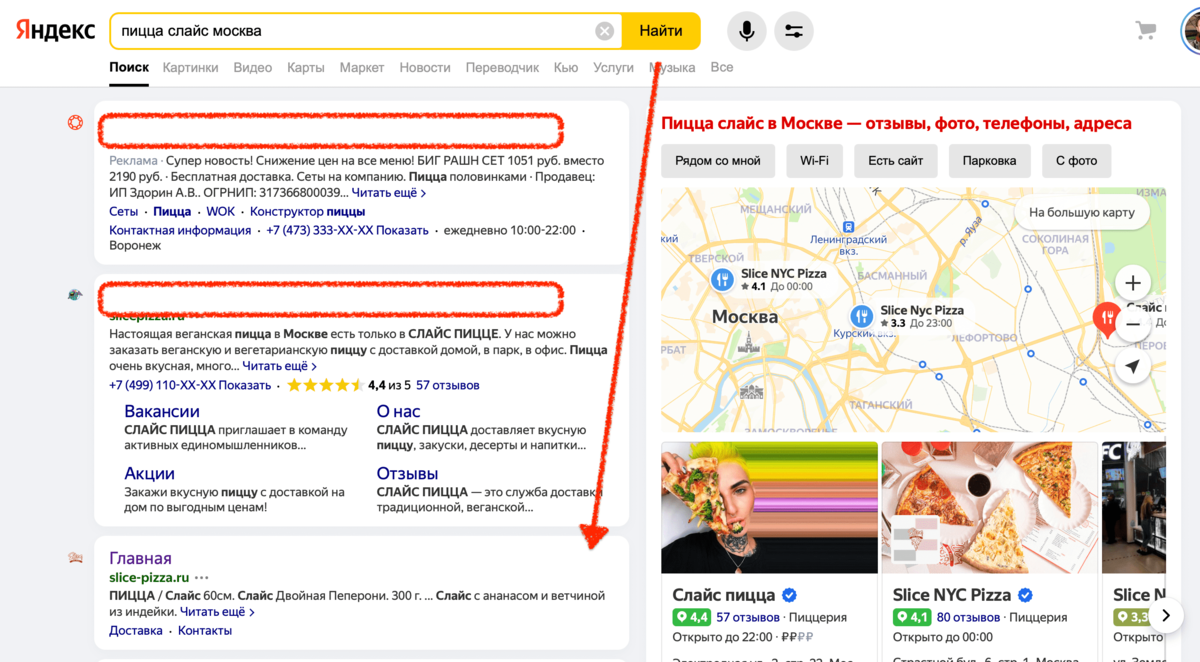The height and width of the screenshot is (662, 1200).
Task: Toggle the С фото filter
Action: pyautogui.click(x=1076, y=161)
